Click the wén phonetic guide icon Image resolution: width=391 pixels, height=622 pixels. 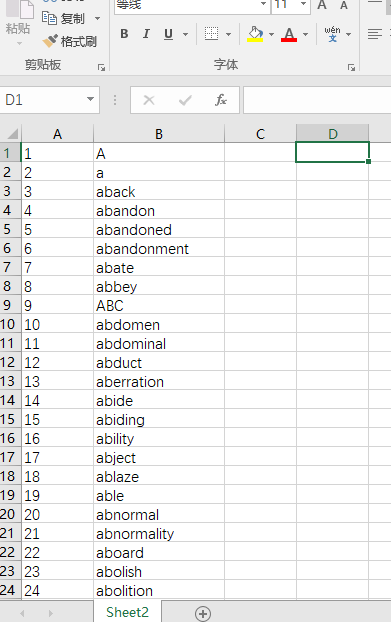pos(332,34)
